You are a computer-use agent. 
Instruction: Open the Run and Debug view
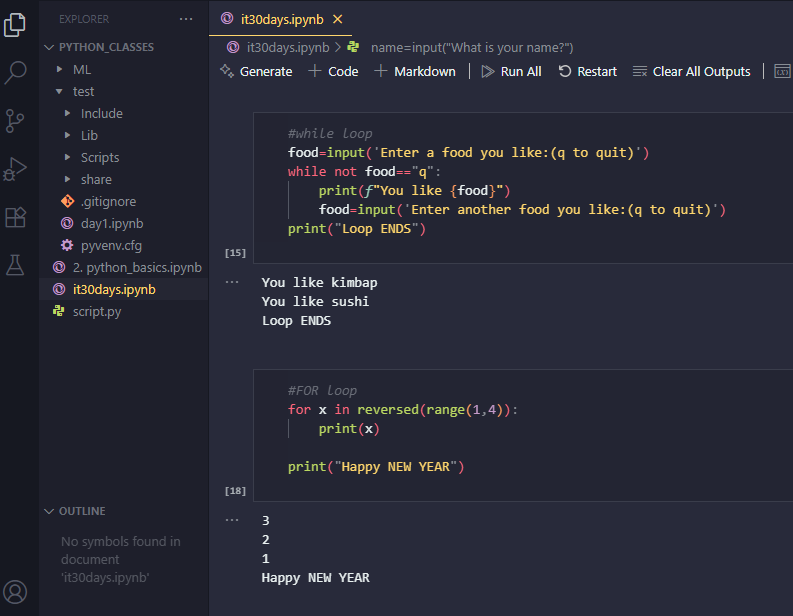(x=15, y=169)
